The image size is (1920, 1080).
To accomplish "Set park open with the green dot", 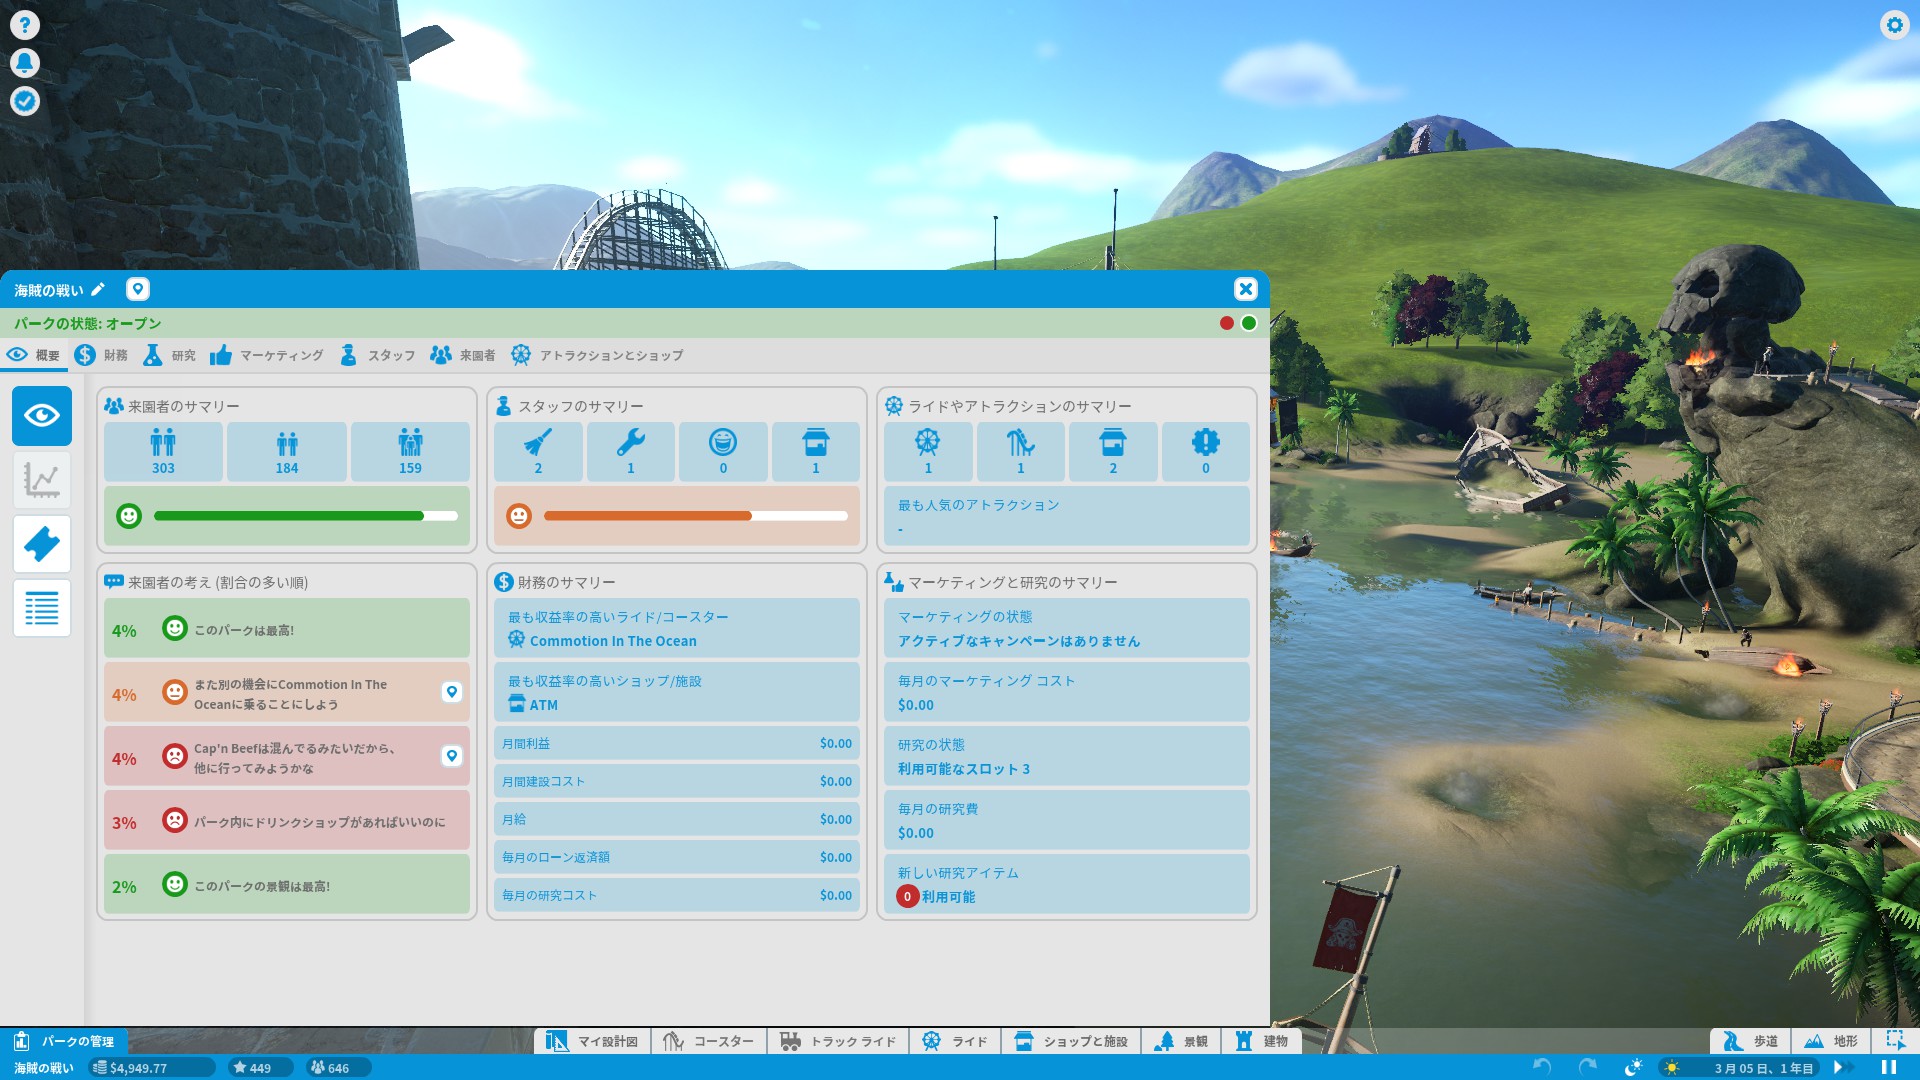I will click(1249, 323).
